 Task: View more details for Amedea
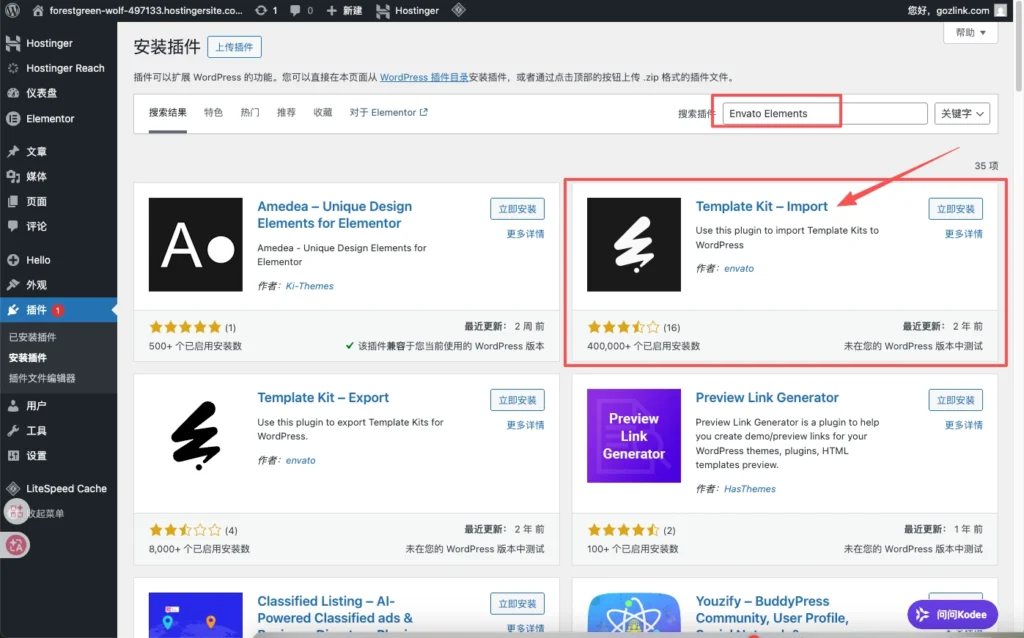(526, 234)
